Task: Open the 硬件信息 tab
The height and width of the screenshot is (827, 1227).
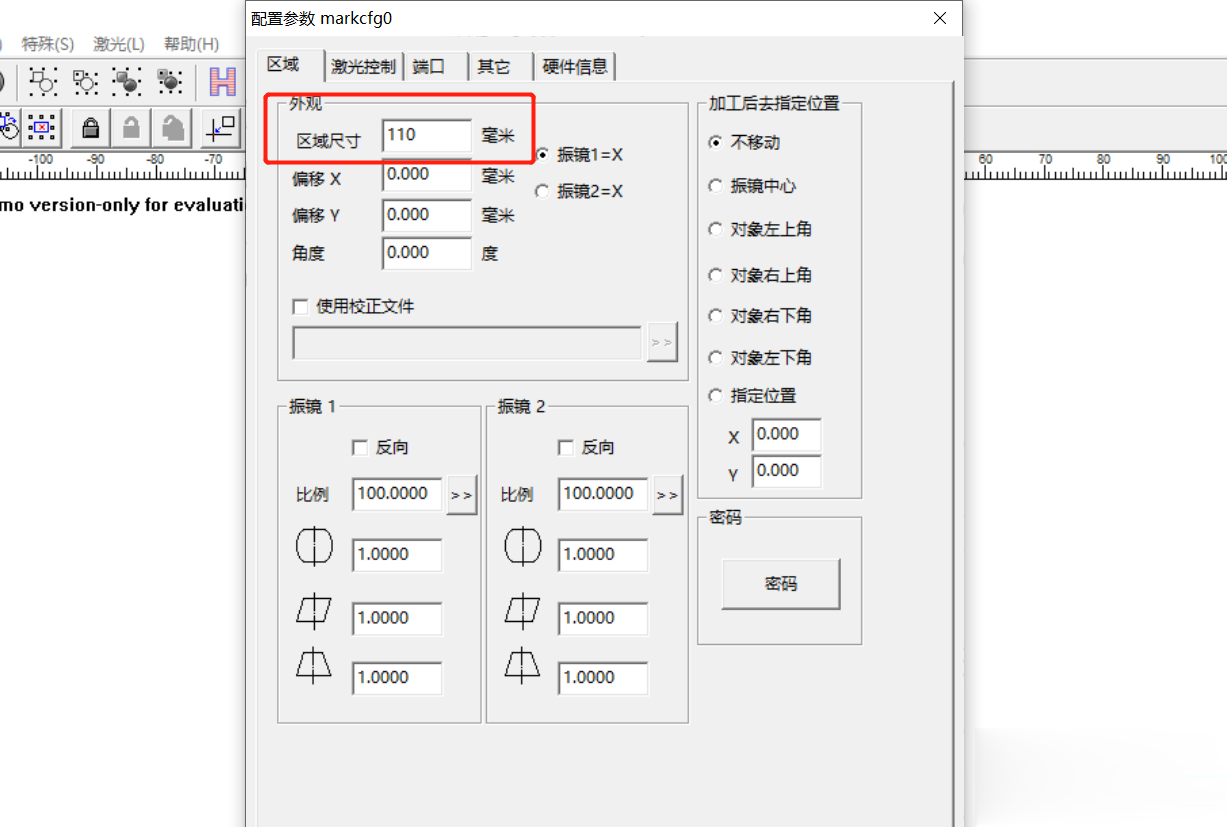Action: click(x=575, y=67)
